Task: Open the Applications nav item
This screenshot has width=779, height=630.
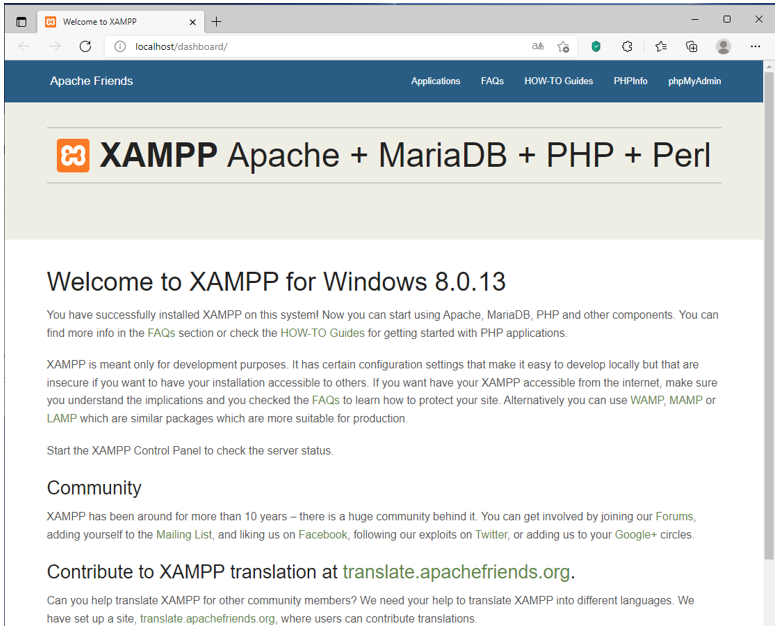Action: [435, 81]
